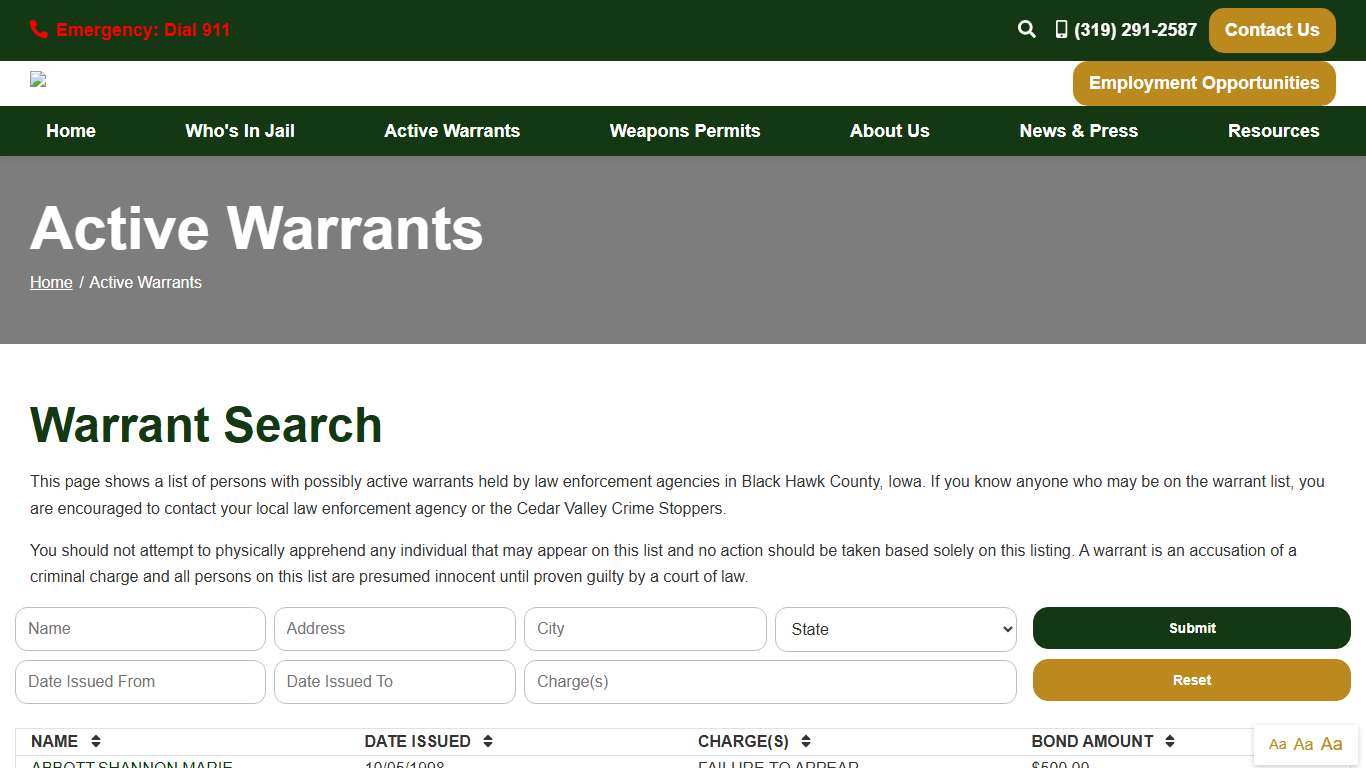This screenshot has height=768, width=1366.
Task: Submit the warrant search
Action: pyautogui.click(x=1191, y=628)
